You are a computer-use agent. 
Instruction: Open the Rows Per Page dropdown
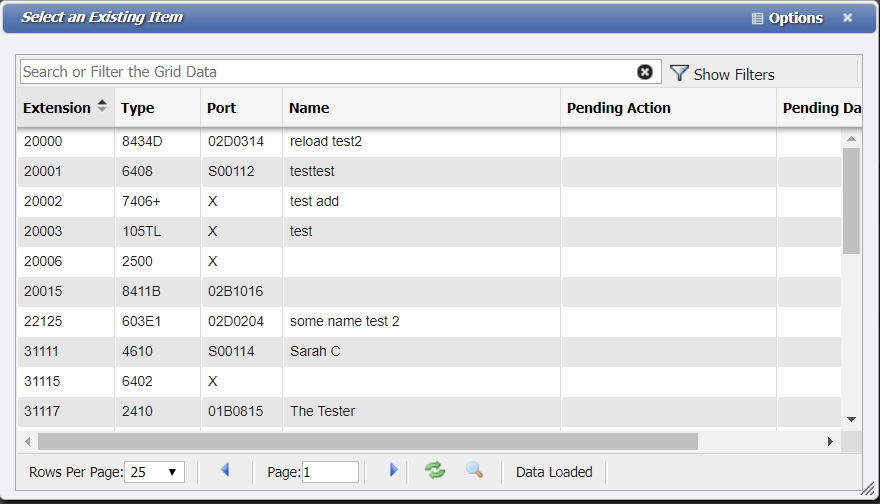pyautogui.click(x=156, y=472)
